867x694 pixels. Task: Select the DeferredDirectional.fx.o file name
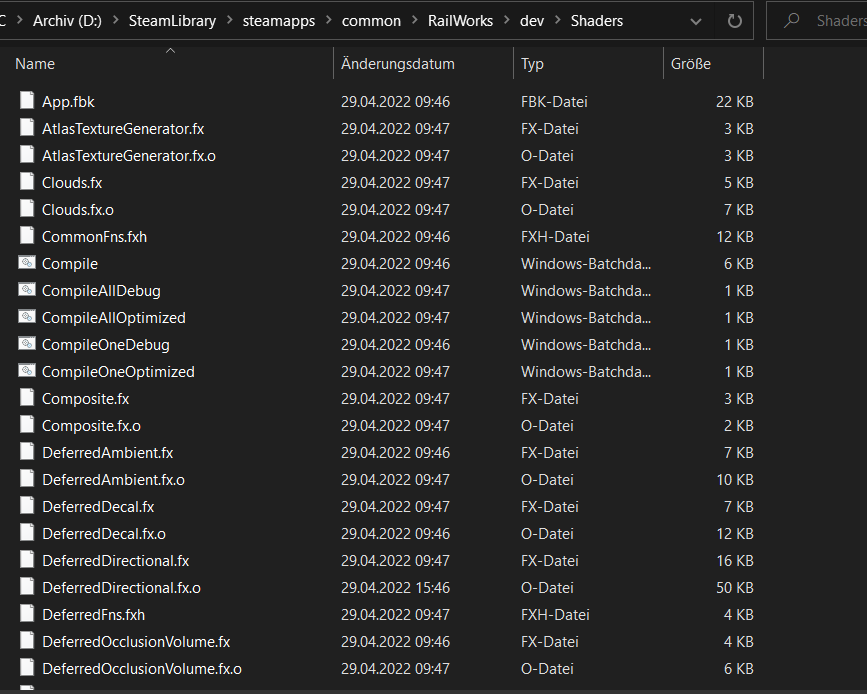[121, 588]
